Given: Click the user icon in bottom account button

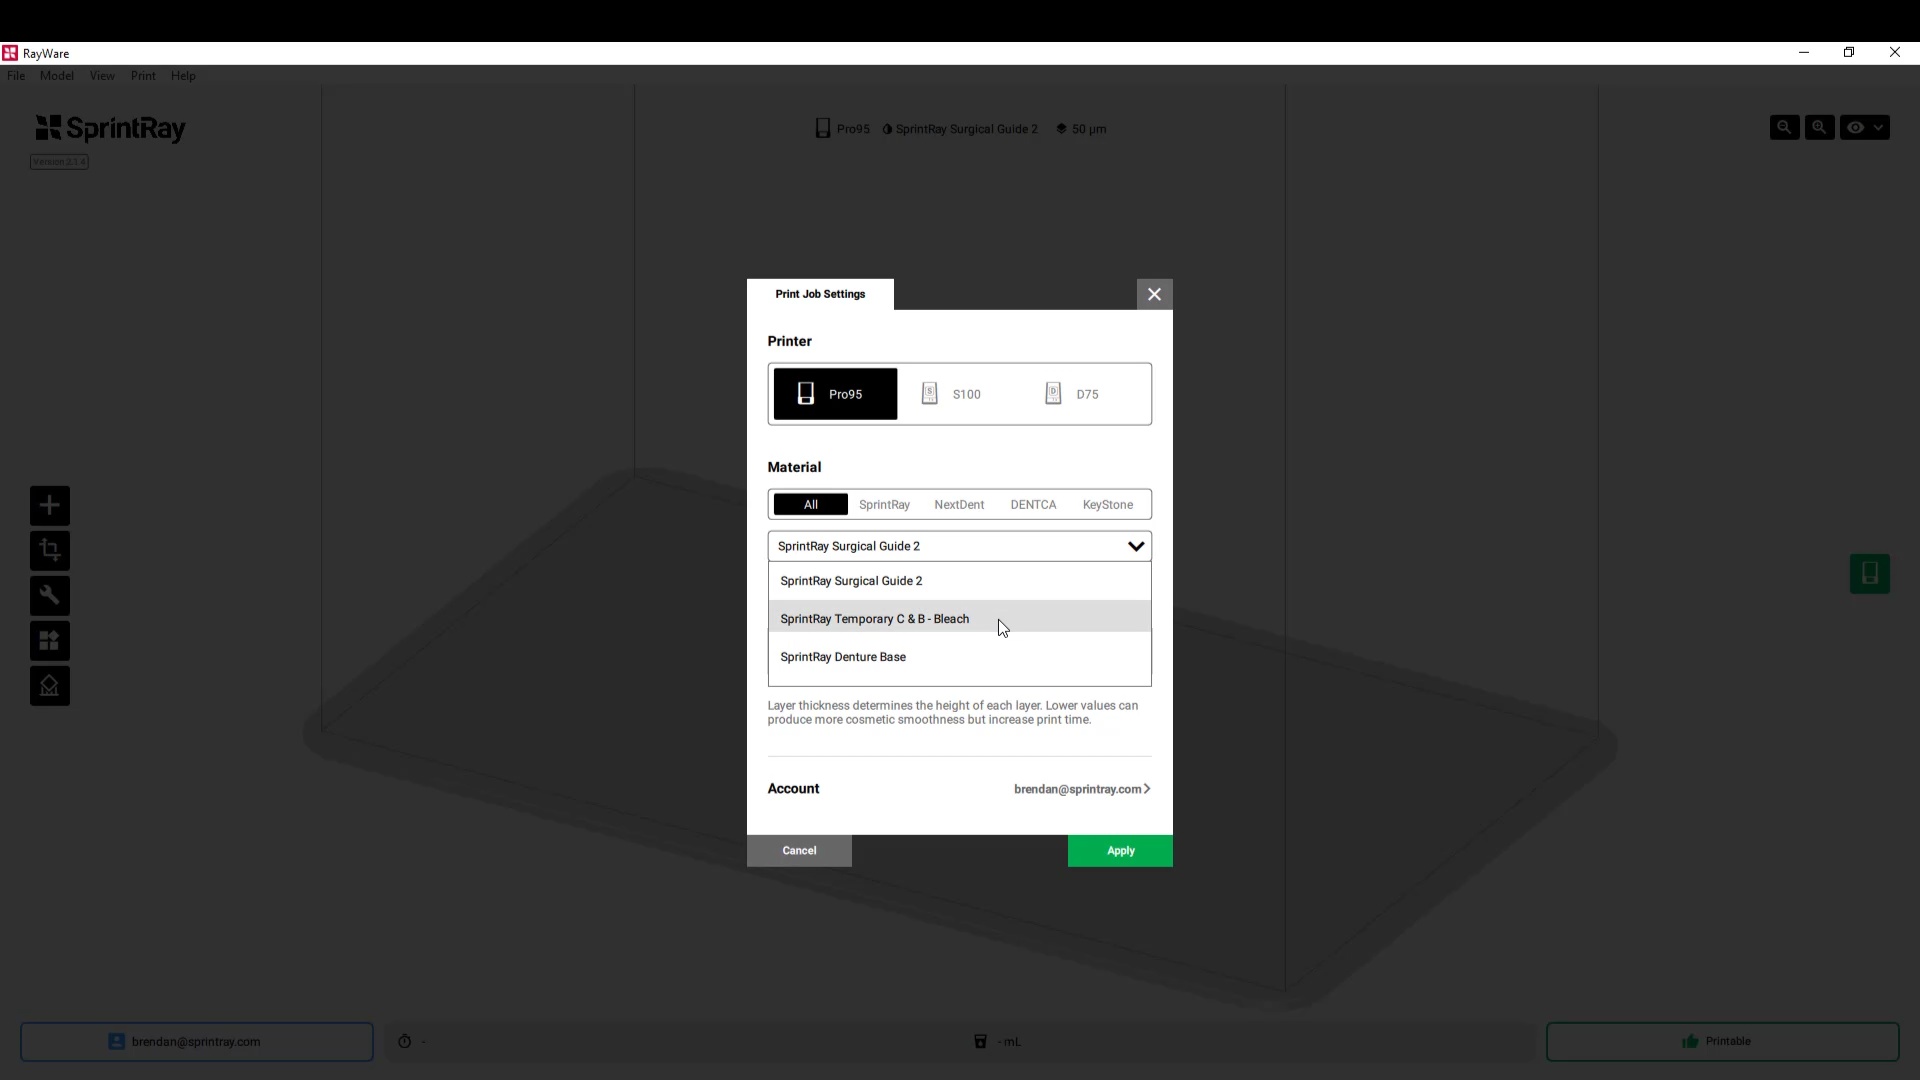Looking at the screenshot, I should point(116,1041).
